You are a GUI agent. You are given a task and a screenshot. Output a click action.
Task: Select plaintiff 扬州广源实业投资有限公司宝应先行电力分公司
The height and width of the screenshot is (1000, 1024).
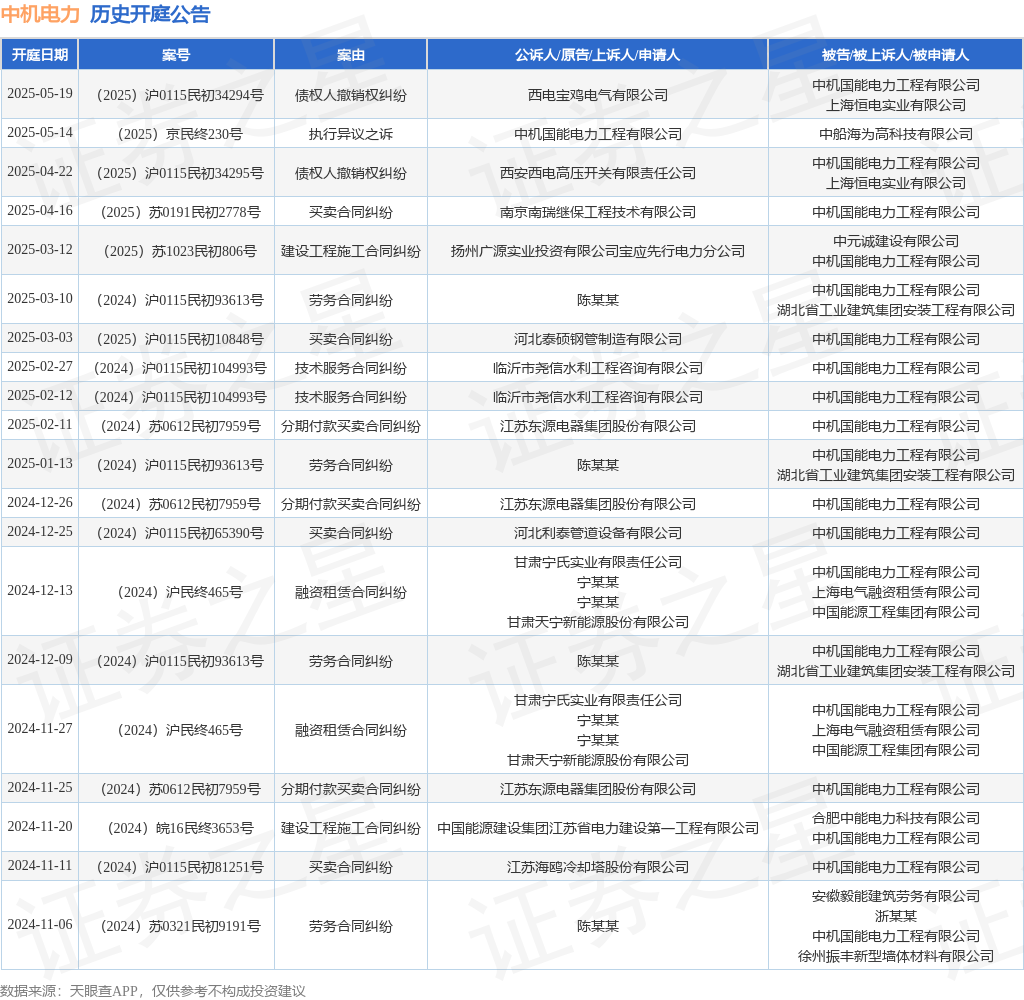click(598, 251)
